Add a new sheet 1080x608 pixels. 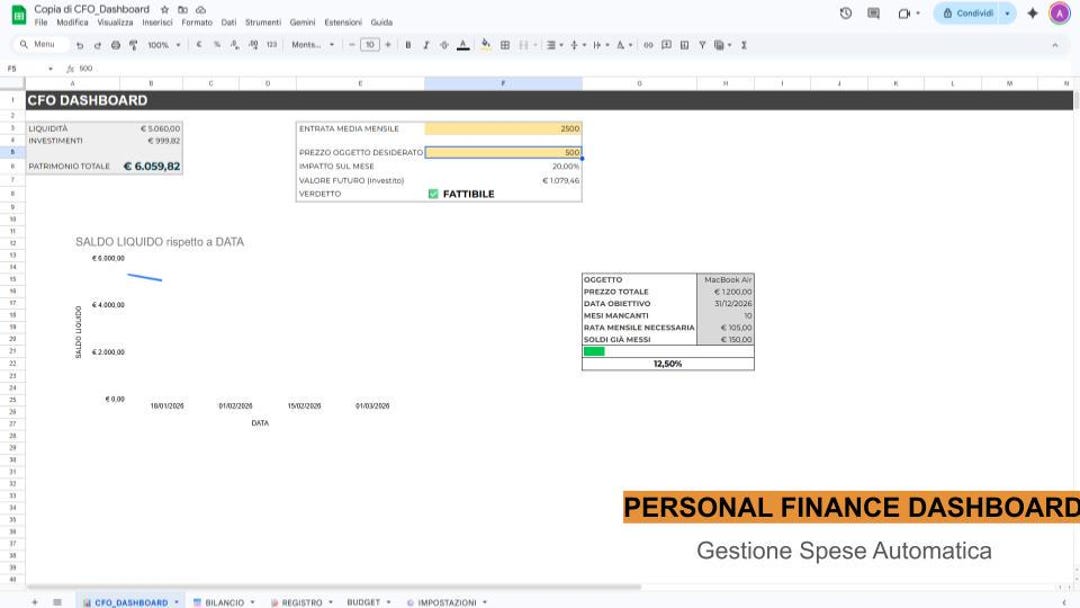[34, 602]
